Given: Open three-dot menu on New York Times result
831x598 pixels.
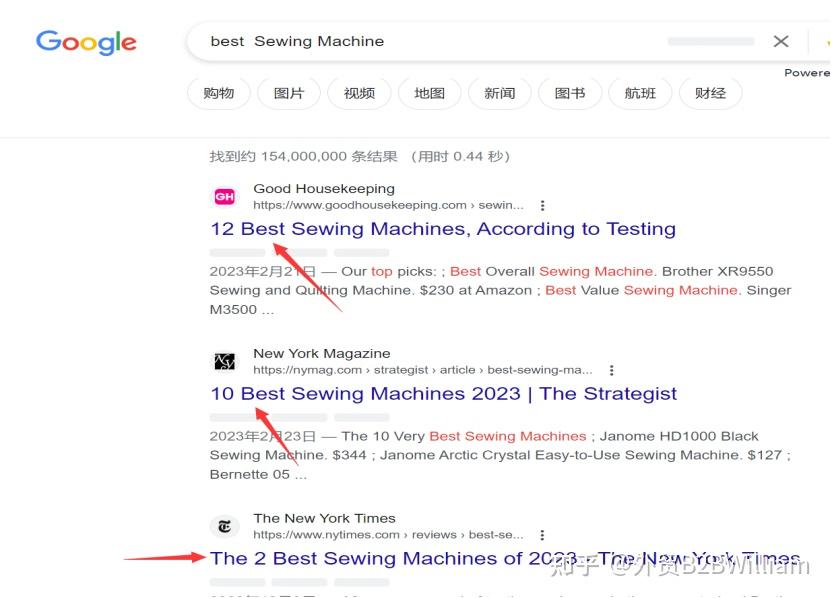Looking at the screenshot, I should [x=542, y=534].
